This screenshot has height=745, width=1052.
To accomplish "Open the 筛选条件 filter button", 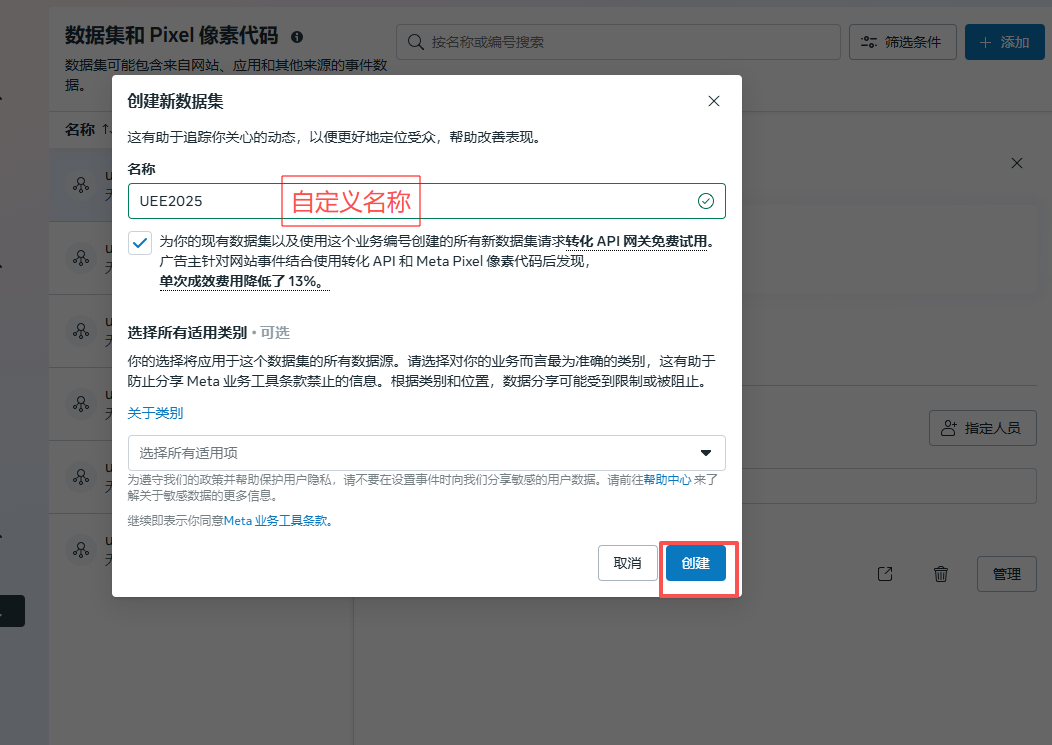I will point(902,42).
